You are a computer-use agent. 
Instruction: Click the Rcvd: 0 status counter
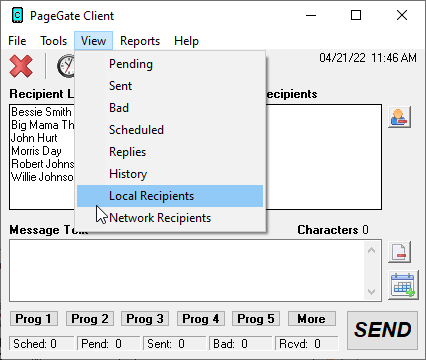click(306, 343)
